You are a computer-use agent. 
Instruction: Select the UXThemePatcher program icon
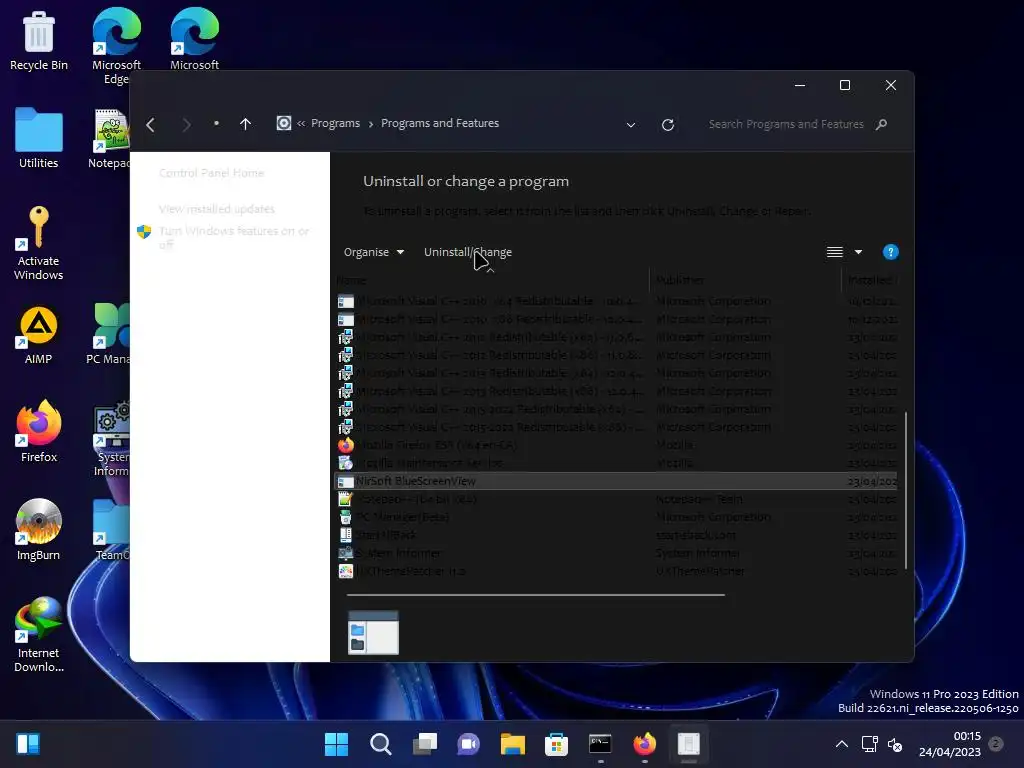345,571
